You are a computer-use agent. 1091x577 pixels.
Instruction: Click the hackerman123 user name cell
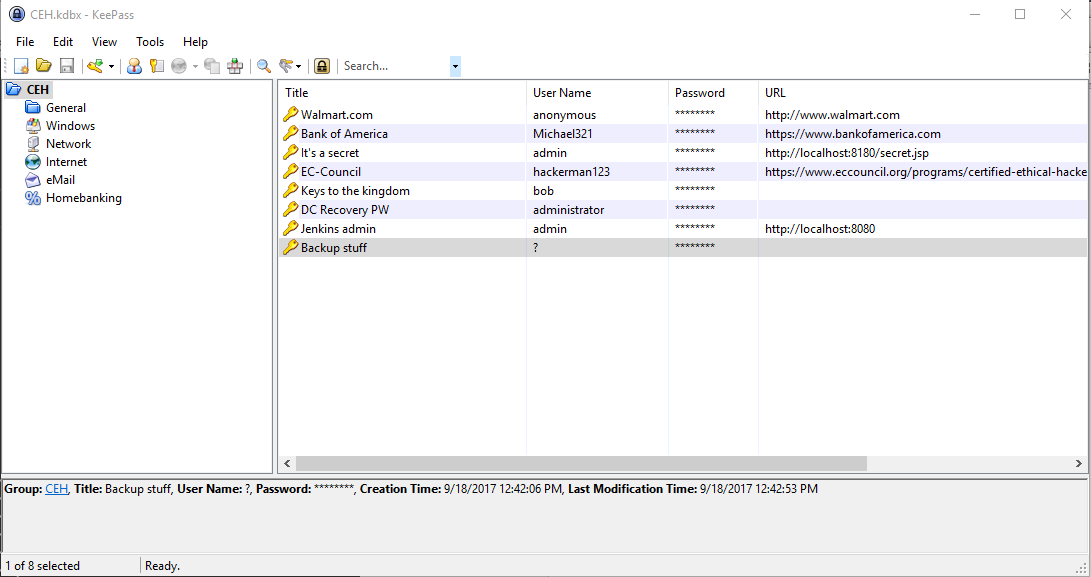pyautogui.click(x=571, y=172)
